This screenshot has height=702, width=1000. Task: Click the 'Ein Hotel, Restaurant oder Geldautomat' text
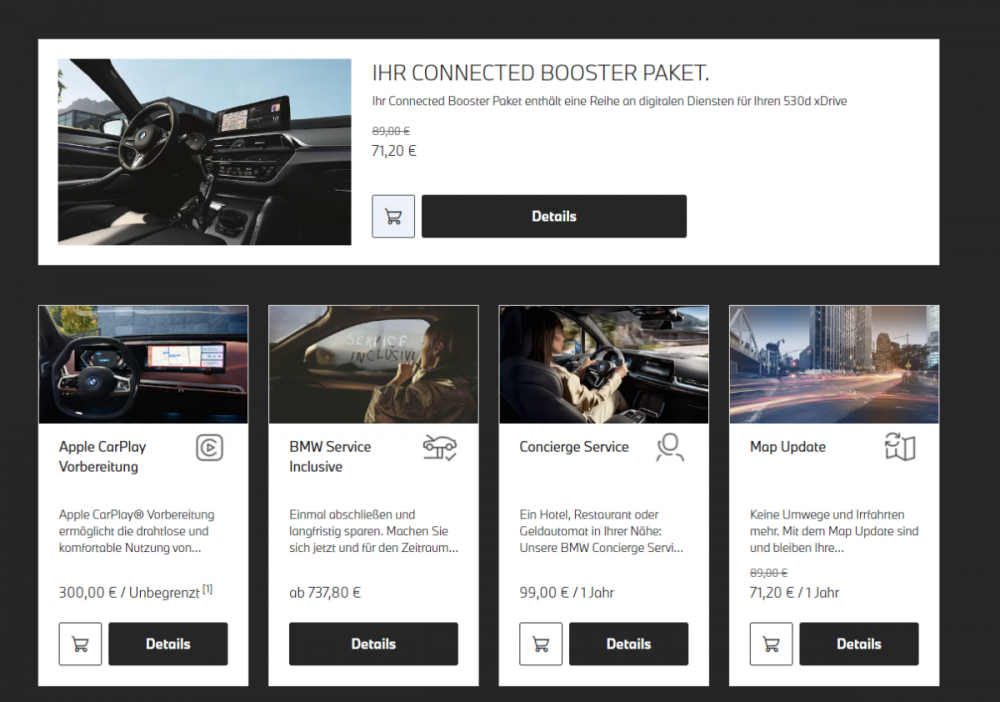(x=601, y=531)
